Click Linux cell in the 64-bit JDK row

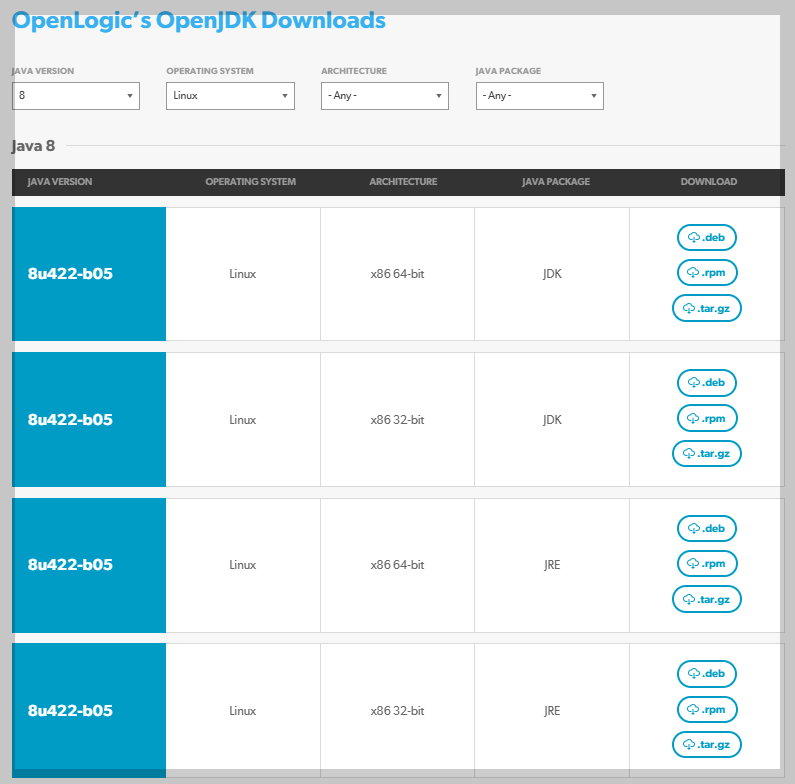click(x=243, y=274)
